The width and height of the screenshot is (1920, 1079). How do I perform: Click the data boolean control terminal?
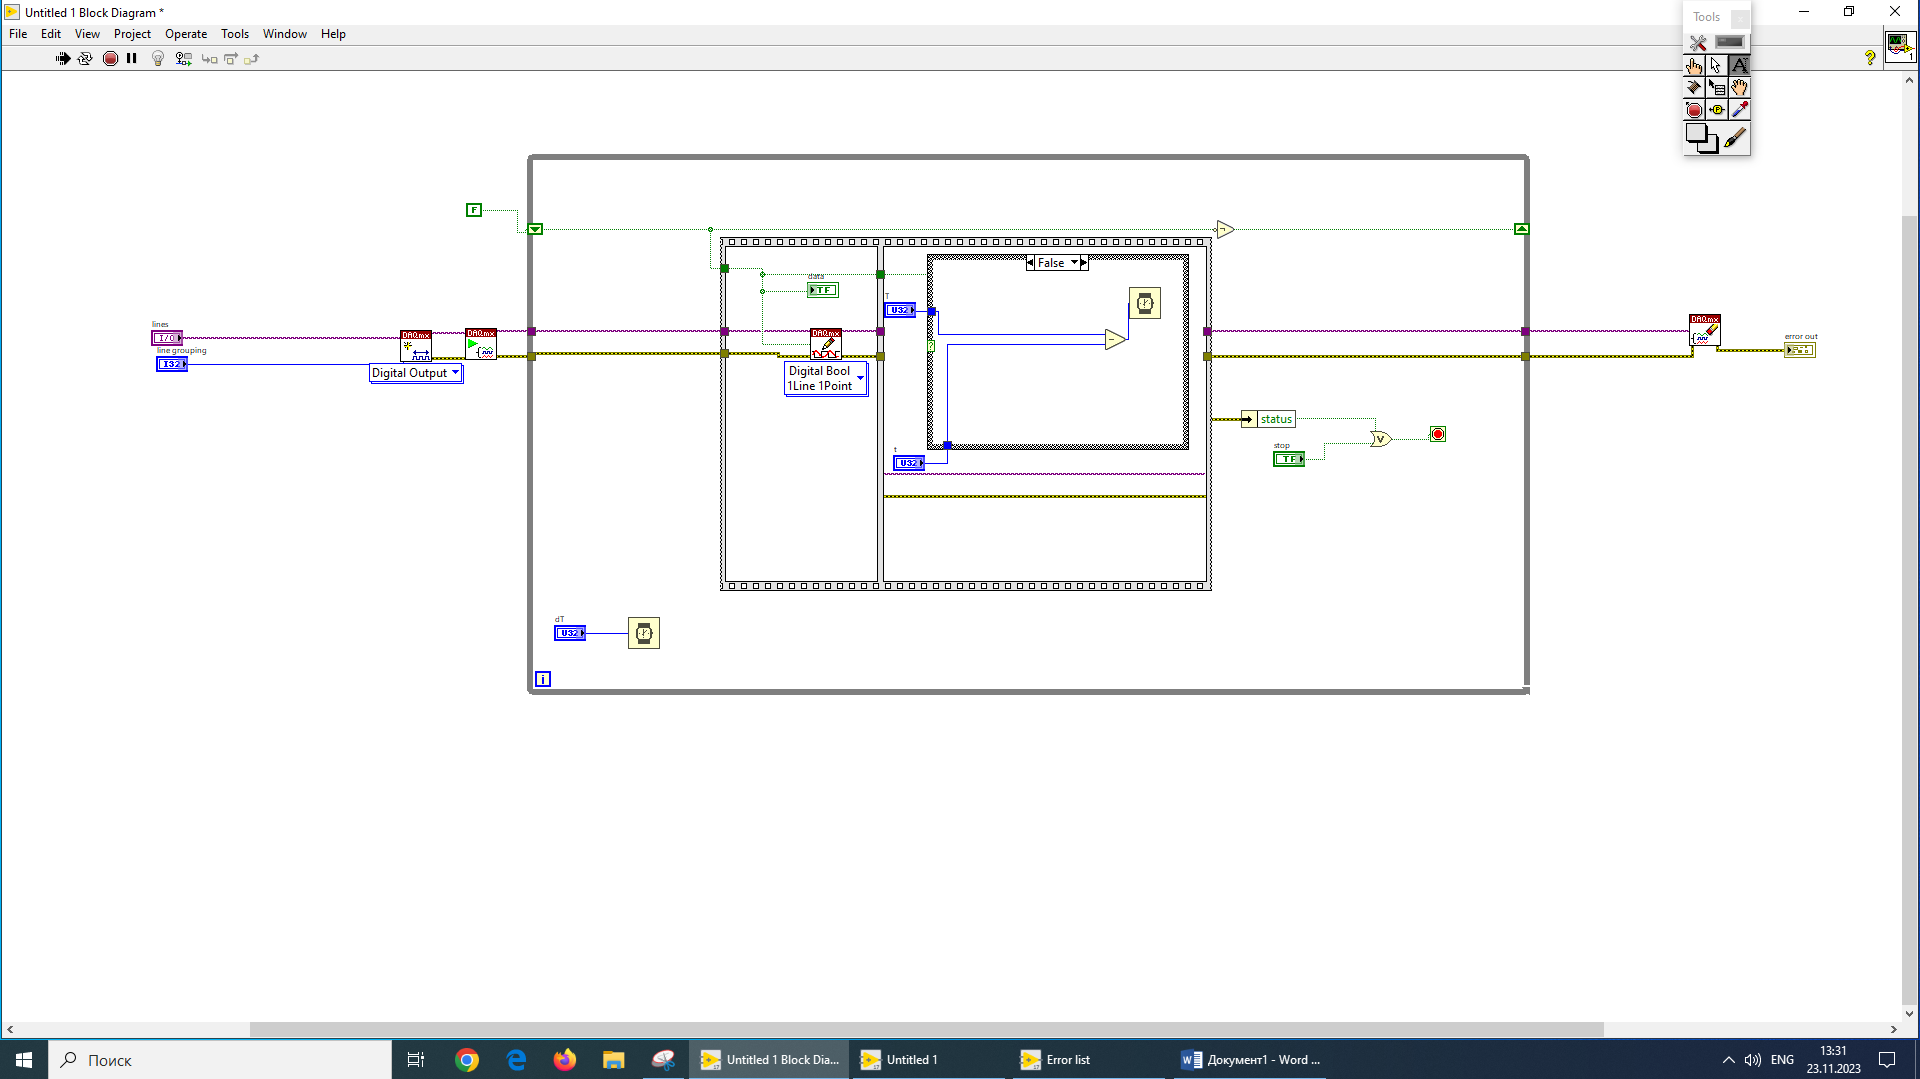click(x=823, y=290)
